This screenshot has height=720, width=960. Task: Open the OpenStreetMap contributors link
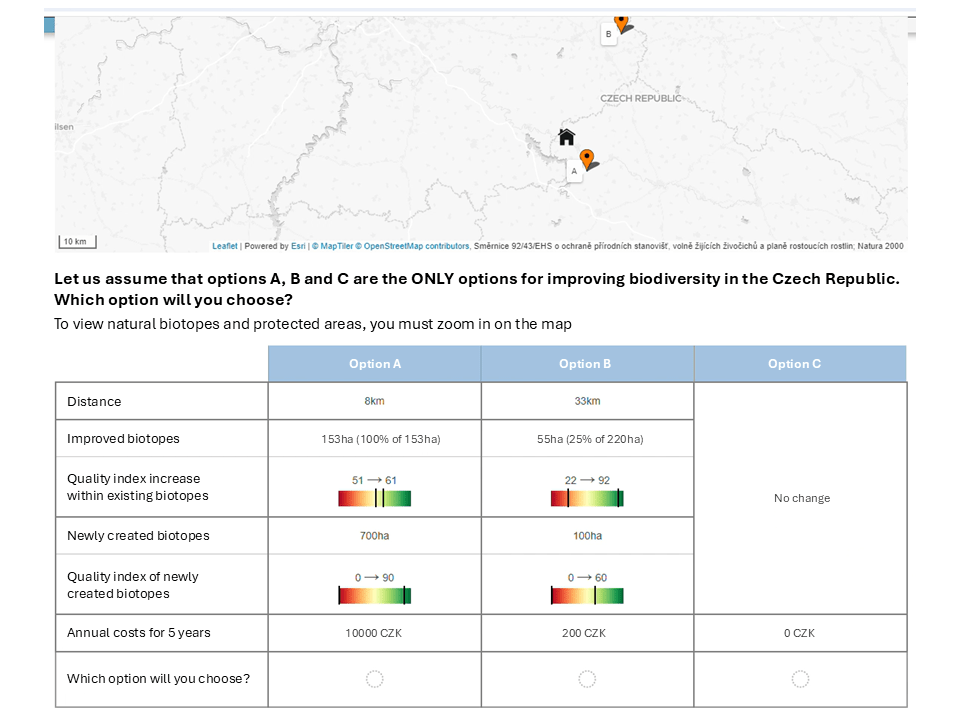point(416,246)
